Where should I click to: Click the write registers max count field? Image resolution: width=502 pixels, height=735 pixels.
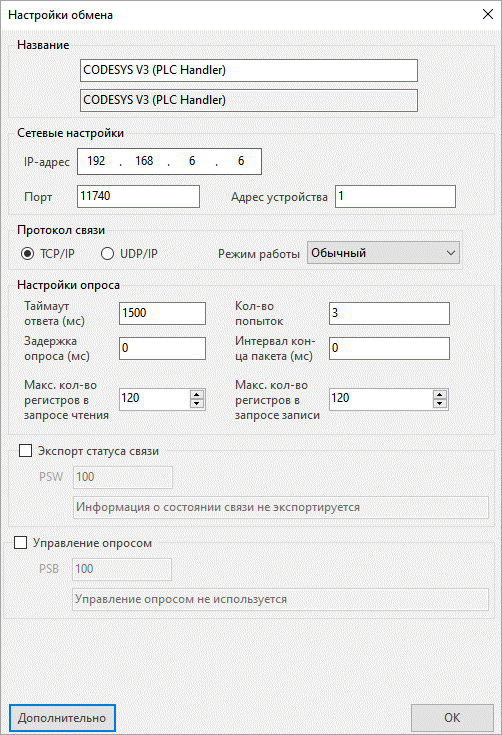381,399
